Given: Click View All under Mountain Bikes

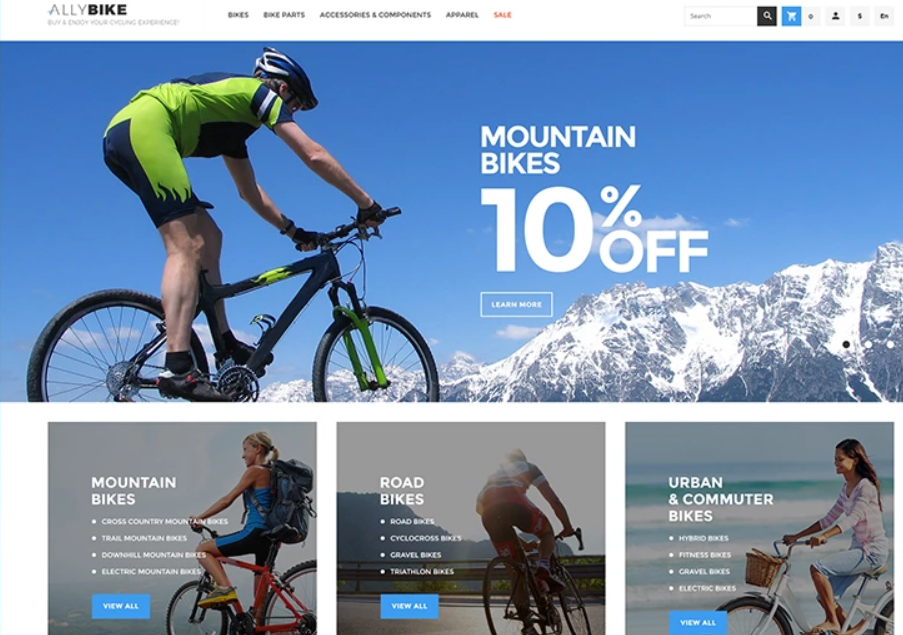Looking at the screenshot, I should click(x=121, y=606).
